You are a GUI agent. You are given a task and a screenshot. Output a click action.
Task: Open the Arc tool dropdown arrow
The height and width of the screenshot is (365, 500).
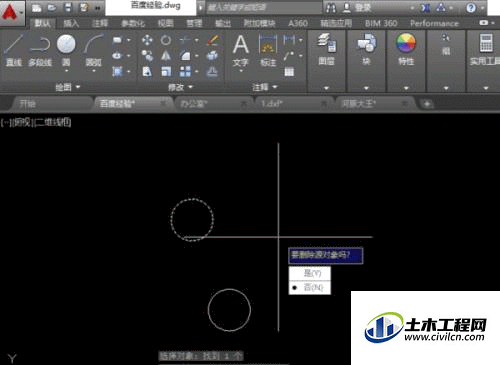[x=94, y=71]
